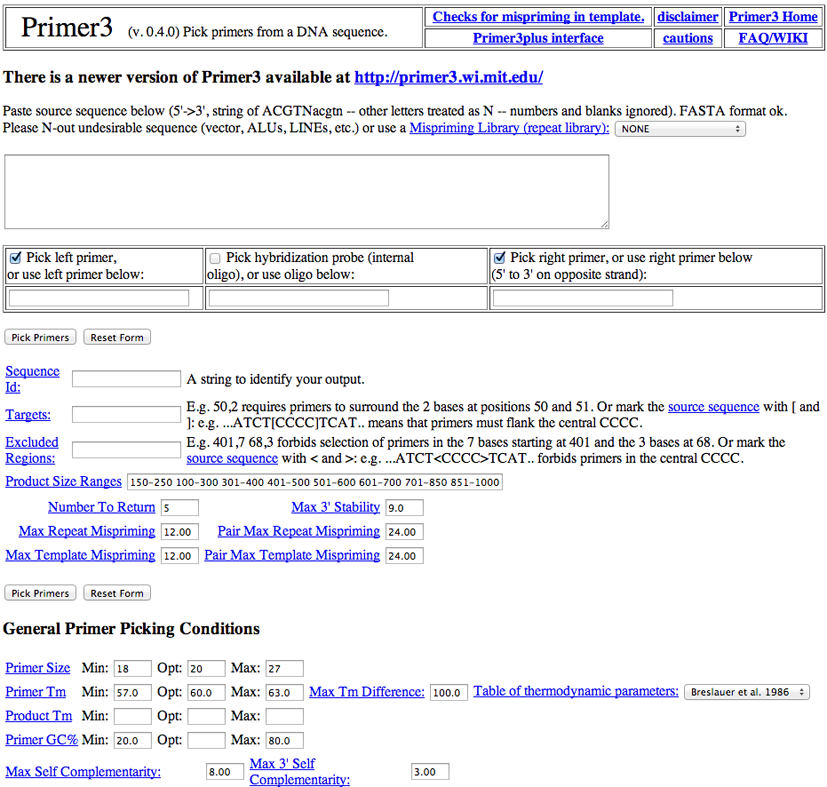This screenshot has width=827, height=787.
Task: Open Table of thermodynamic parameters link
Action: pos(576,691)
